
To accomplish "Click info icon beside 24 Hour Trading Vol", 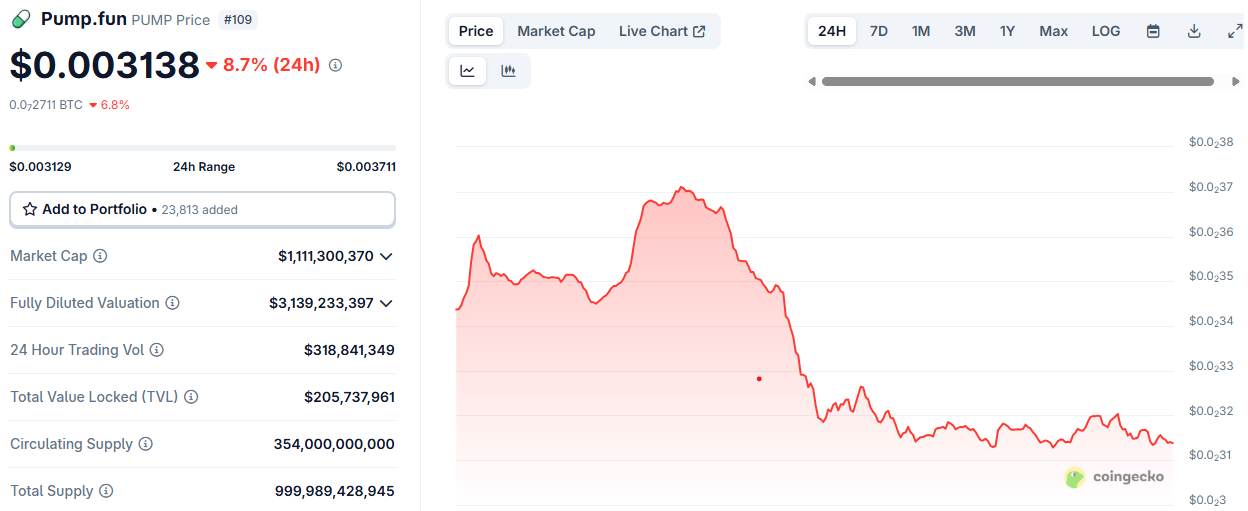I will point(157,350).
